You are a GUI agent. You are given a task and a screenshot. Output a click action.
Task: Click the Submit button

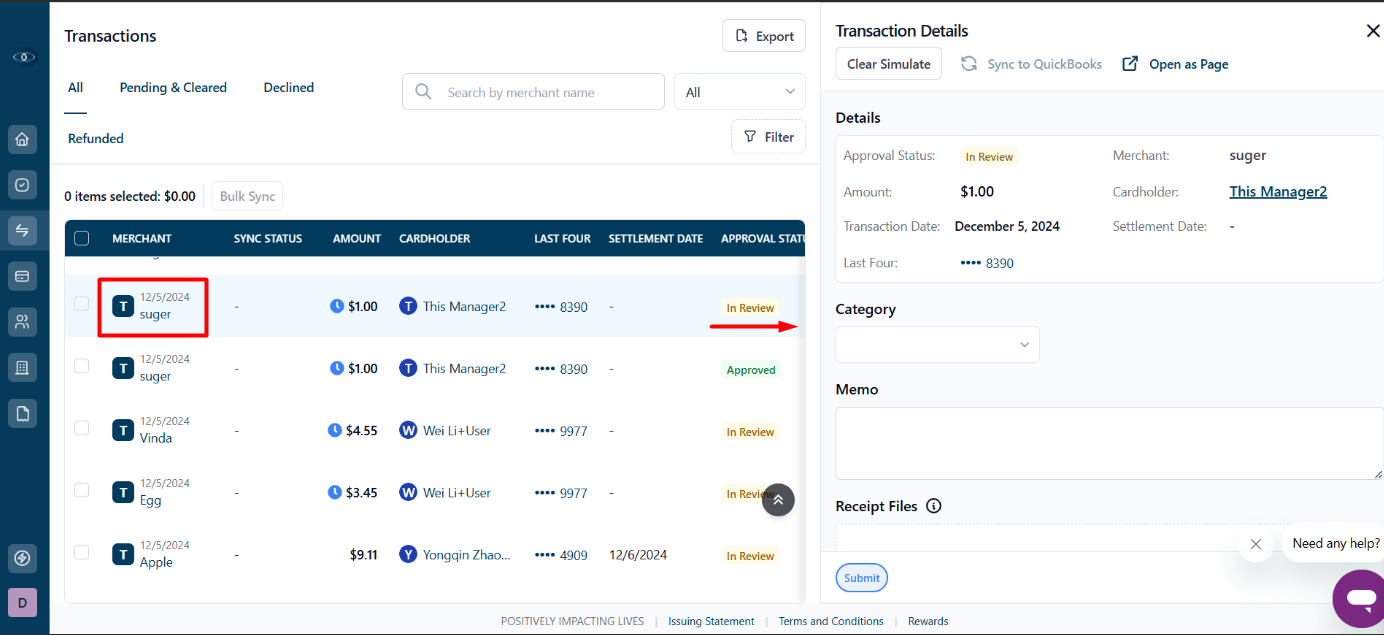(x=861, y=578)
